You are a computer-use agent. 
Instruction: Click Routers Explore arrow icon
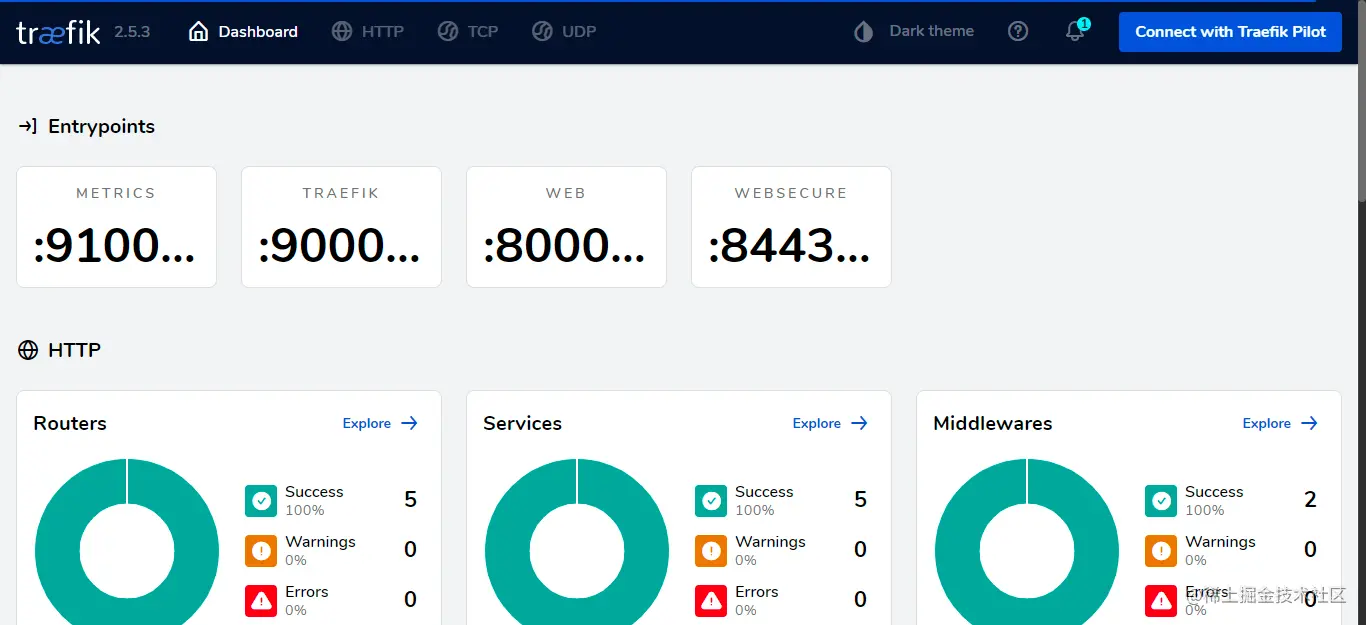(x=409, y=423)
